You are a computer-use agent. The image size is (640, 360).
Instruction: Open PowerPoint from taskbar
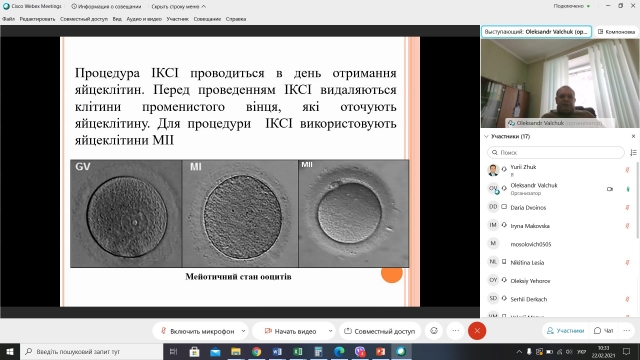[380, 351]
